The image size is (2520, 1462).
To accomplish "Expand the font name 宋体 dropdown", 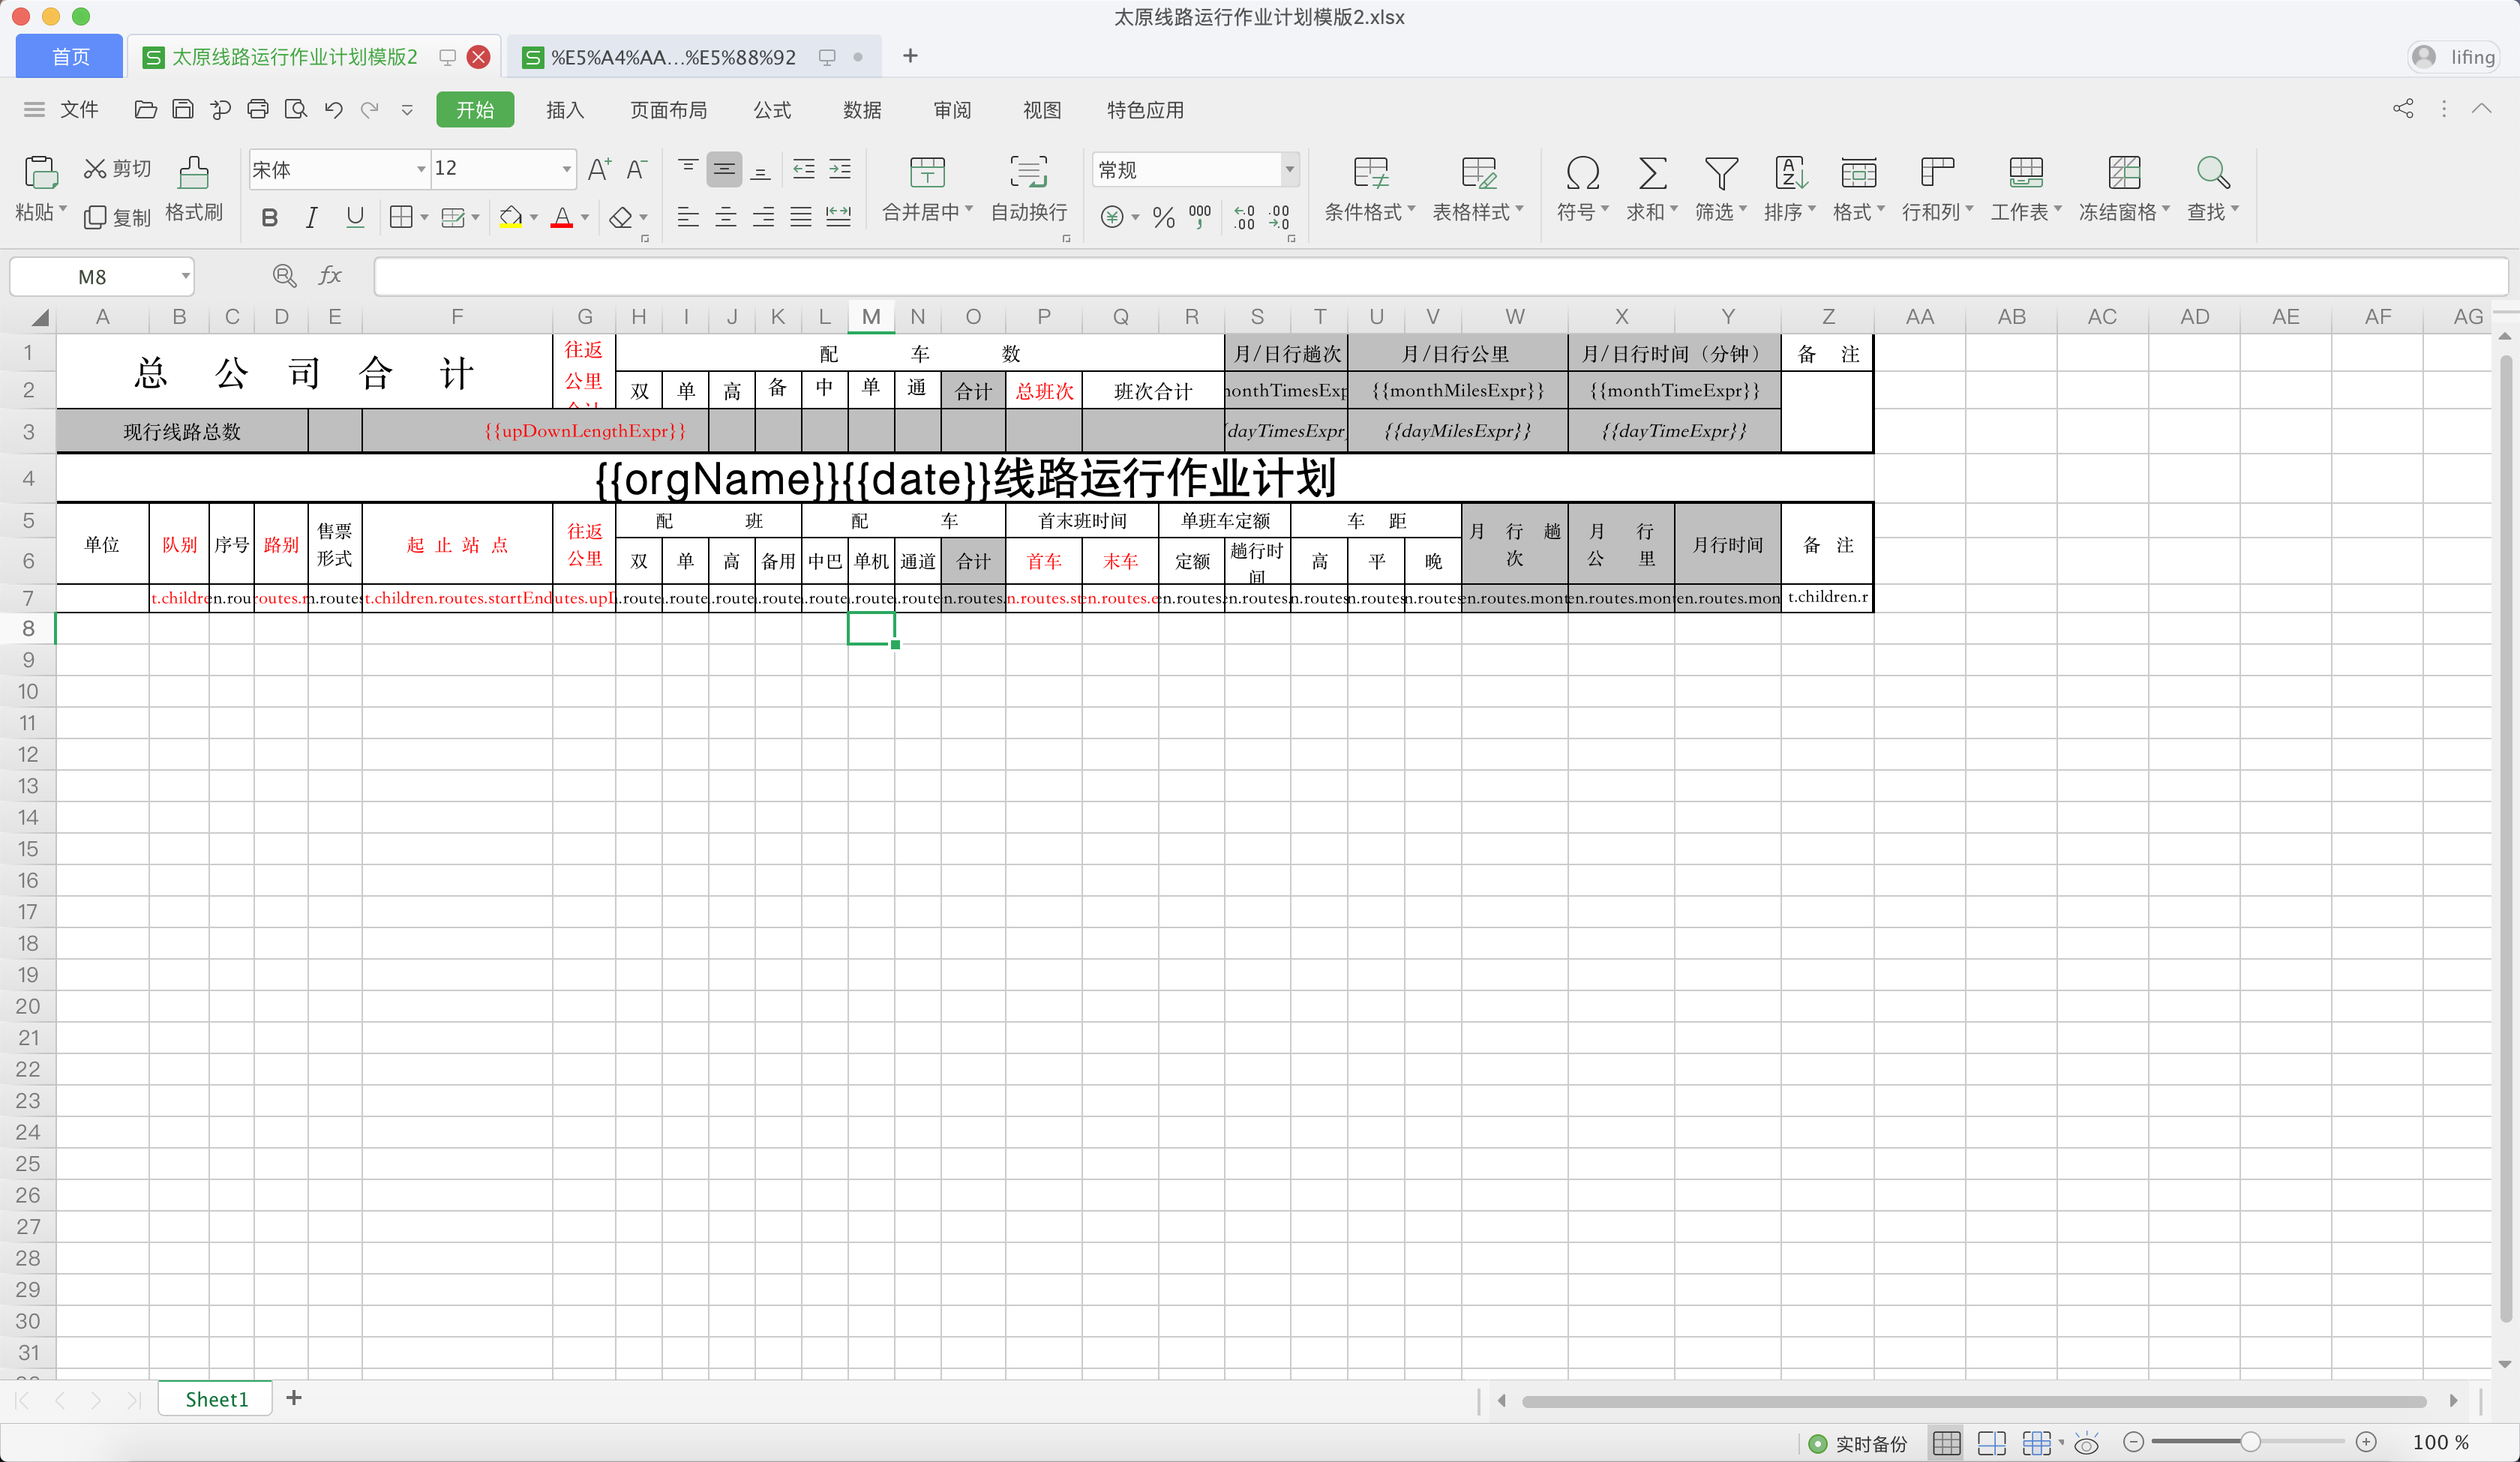I will coord(421,169).
